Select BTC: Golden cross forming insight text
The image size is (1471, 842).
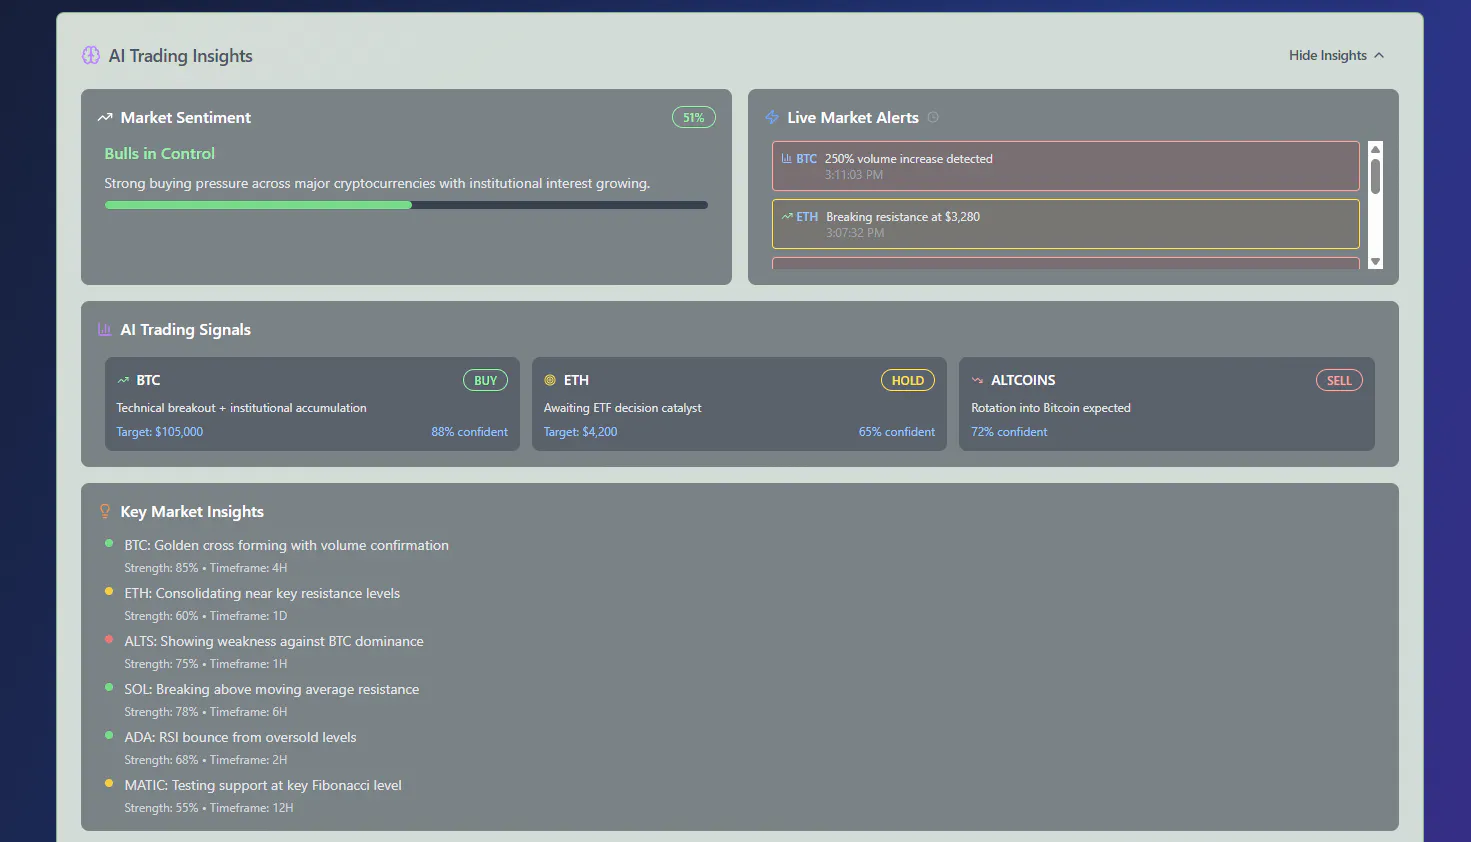click(286, 545)
